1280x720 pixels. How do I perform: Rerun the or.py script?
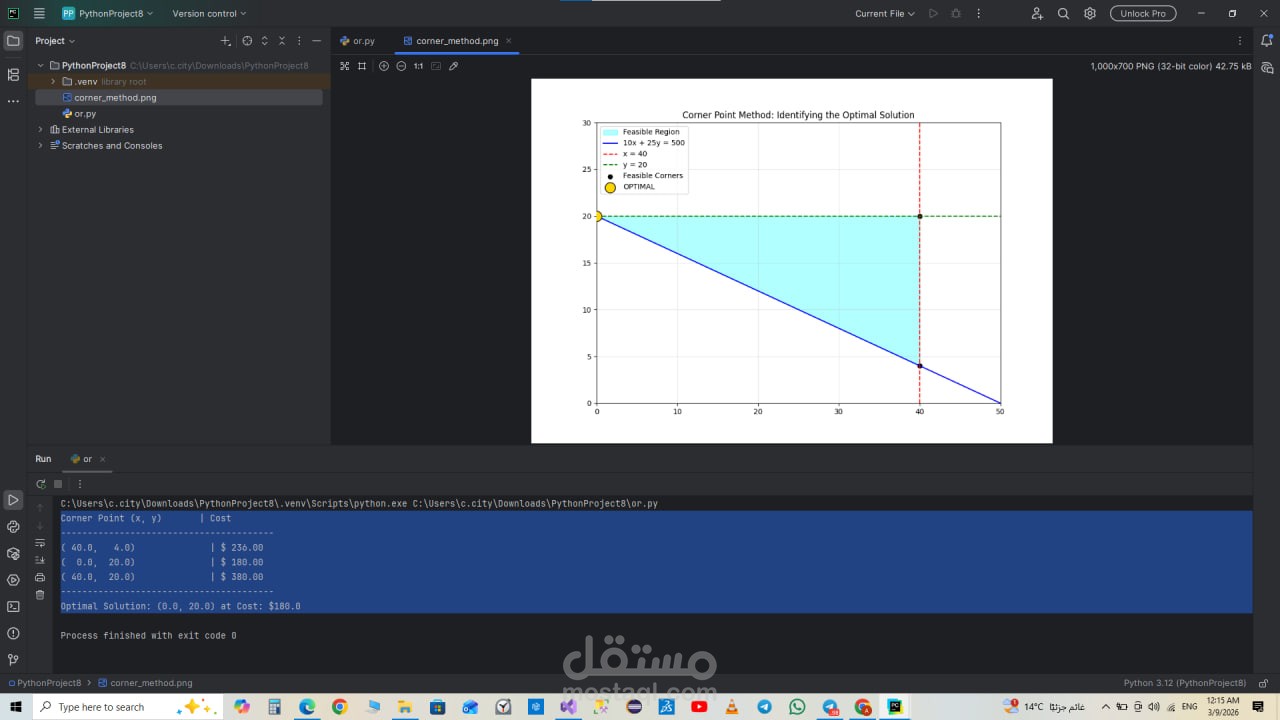pyautogui.click(x=40, y=483)
